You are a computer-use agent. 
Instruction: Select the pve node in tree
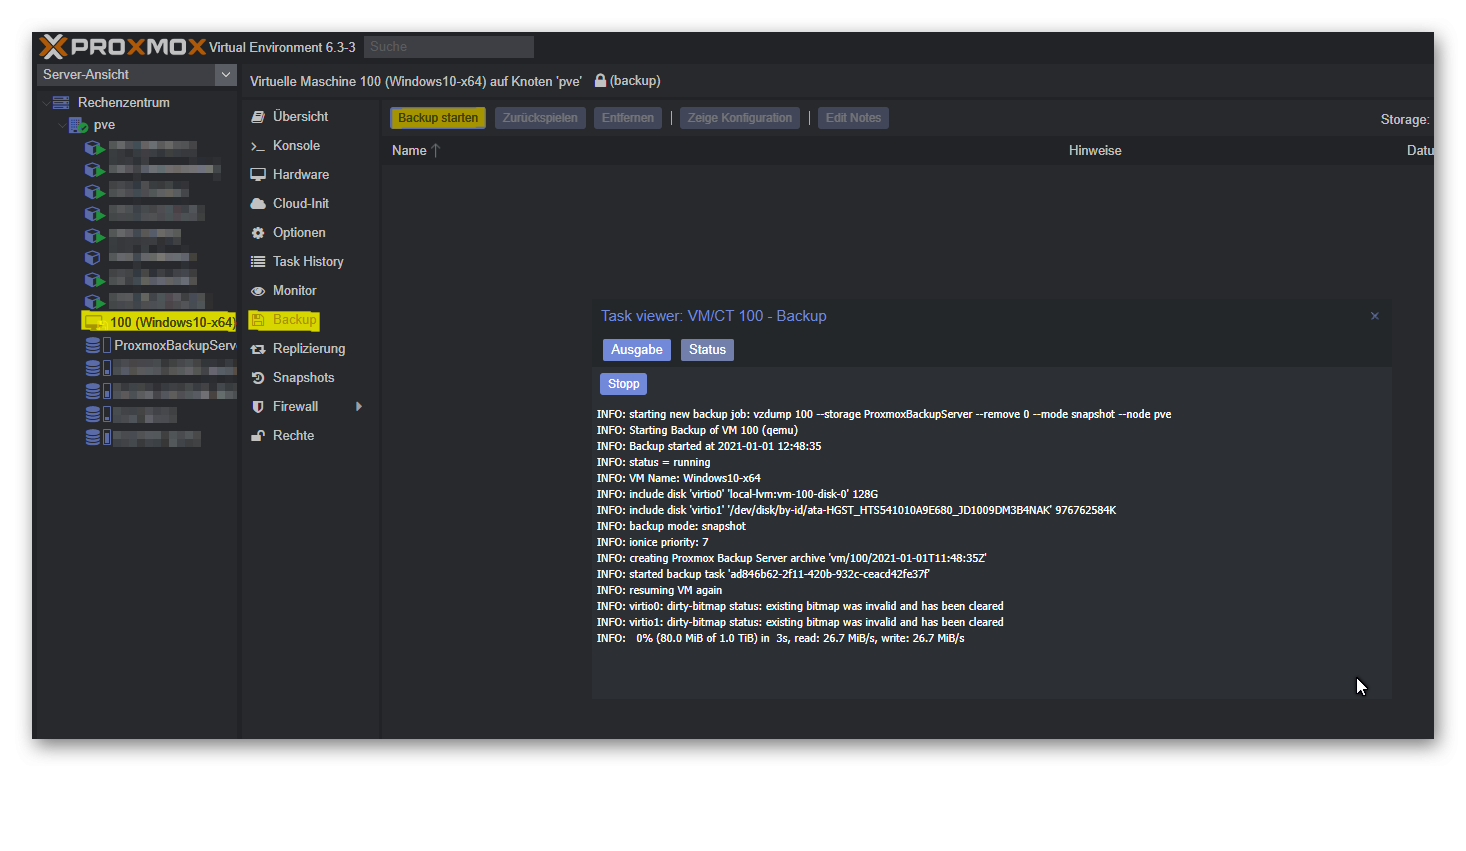tap(104, 125)
